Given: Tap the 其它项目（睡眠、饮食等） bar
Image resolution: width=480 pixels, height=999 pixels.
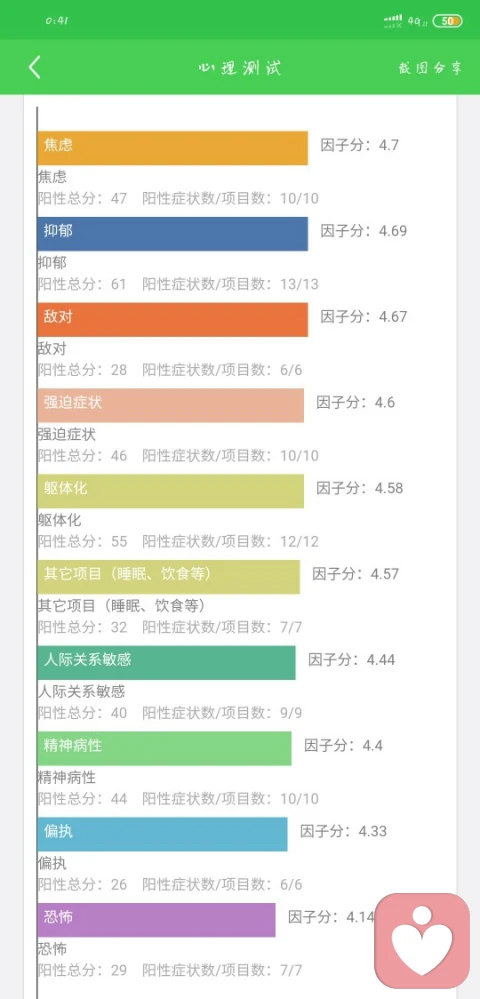Looking at the screenshot, I should click(168, 577).
